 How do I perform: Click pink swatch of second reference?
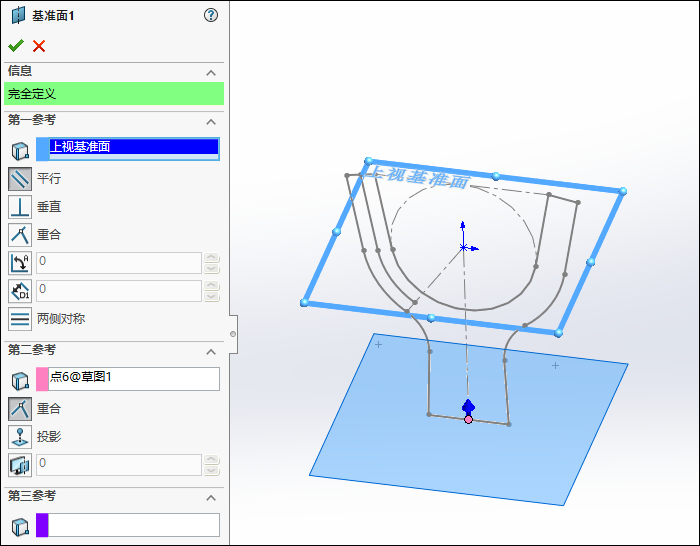(42, 379)
